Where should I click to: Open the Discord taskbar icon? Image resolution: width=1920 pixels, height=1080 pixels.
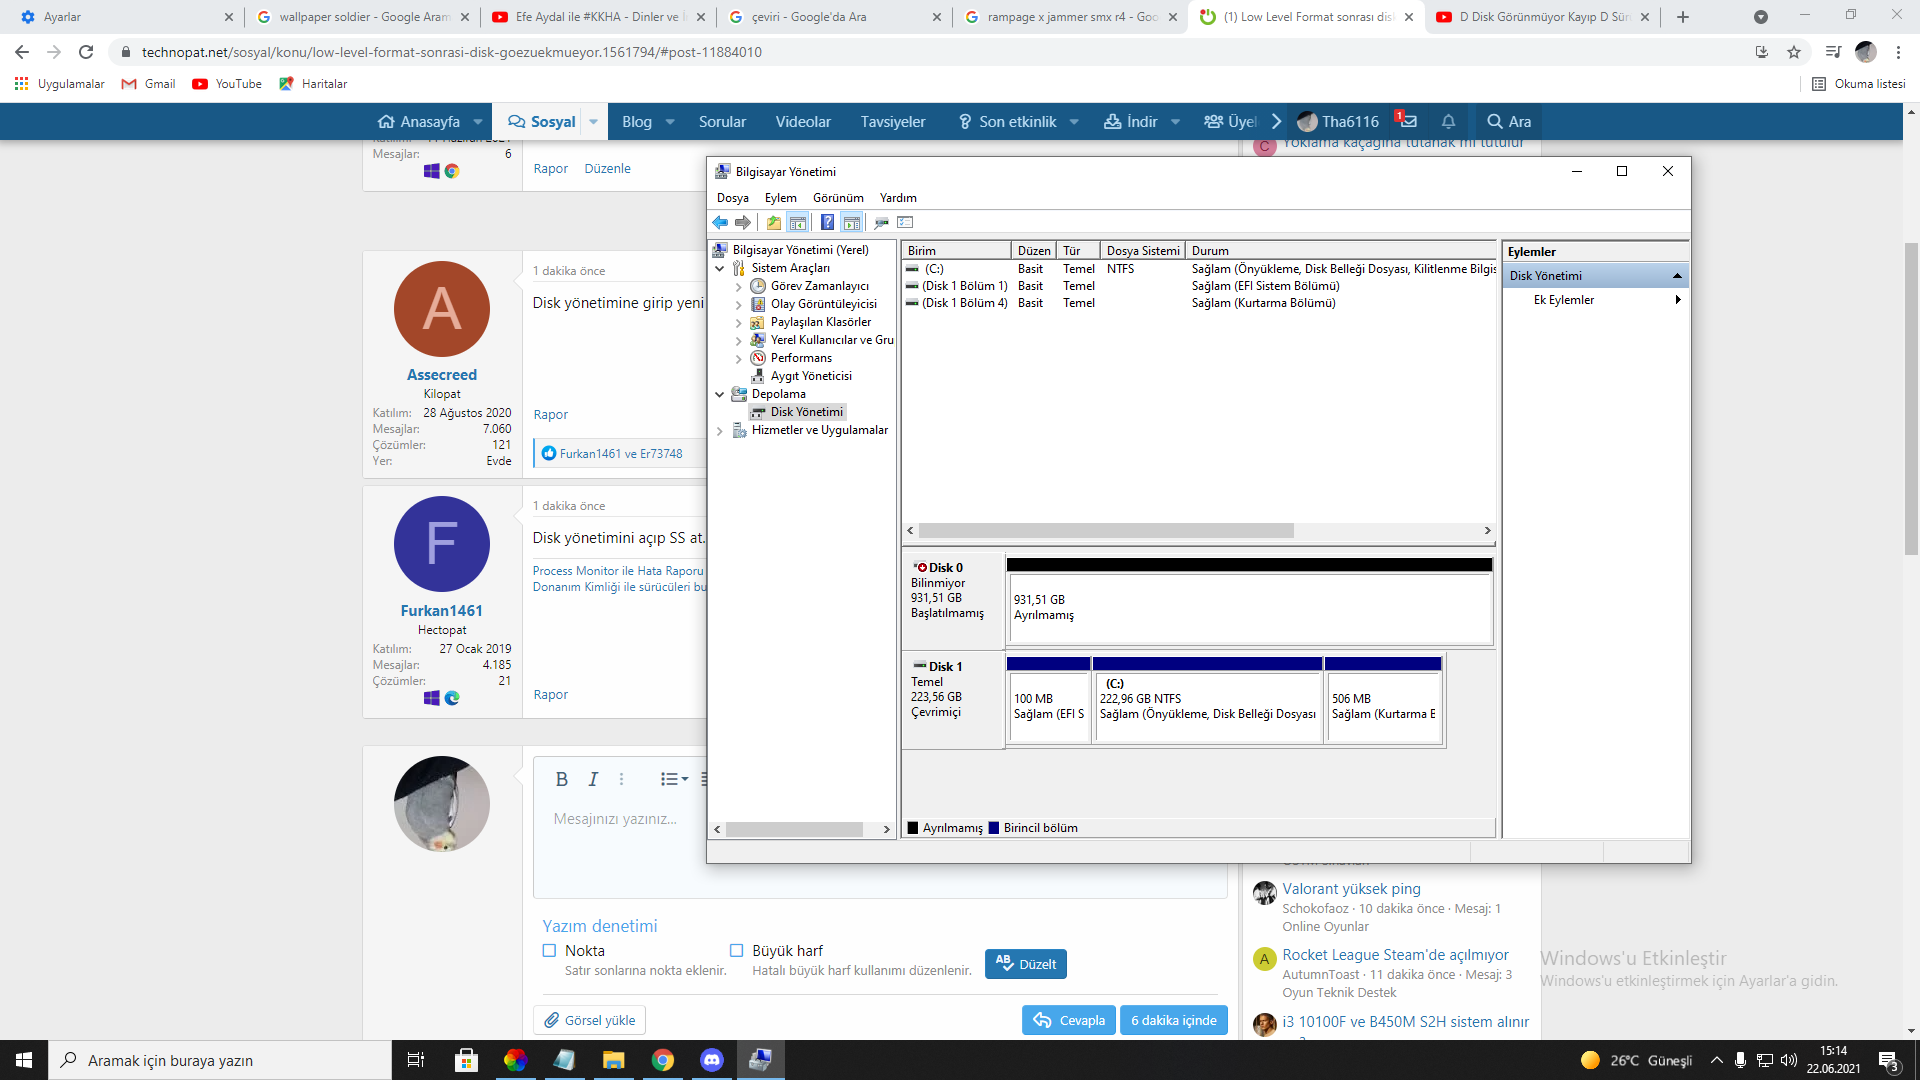pyautogui.click(x=711, y=1060)
